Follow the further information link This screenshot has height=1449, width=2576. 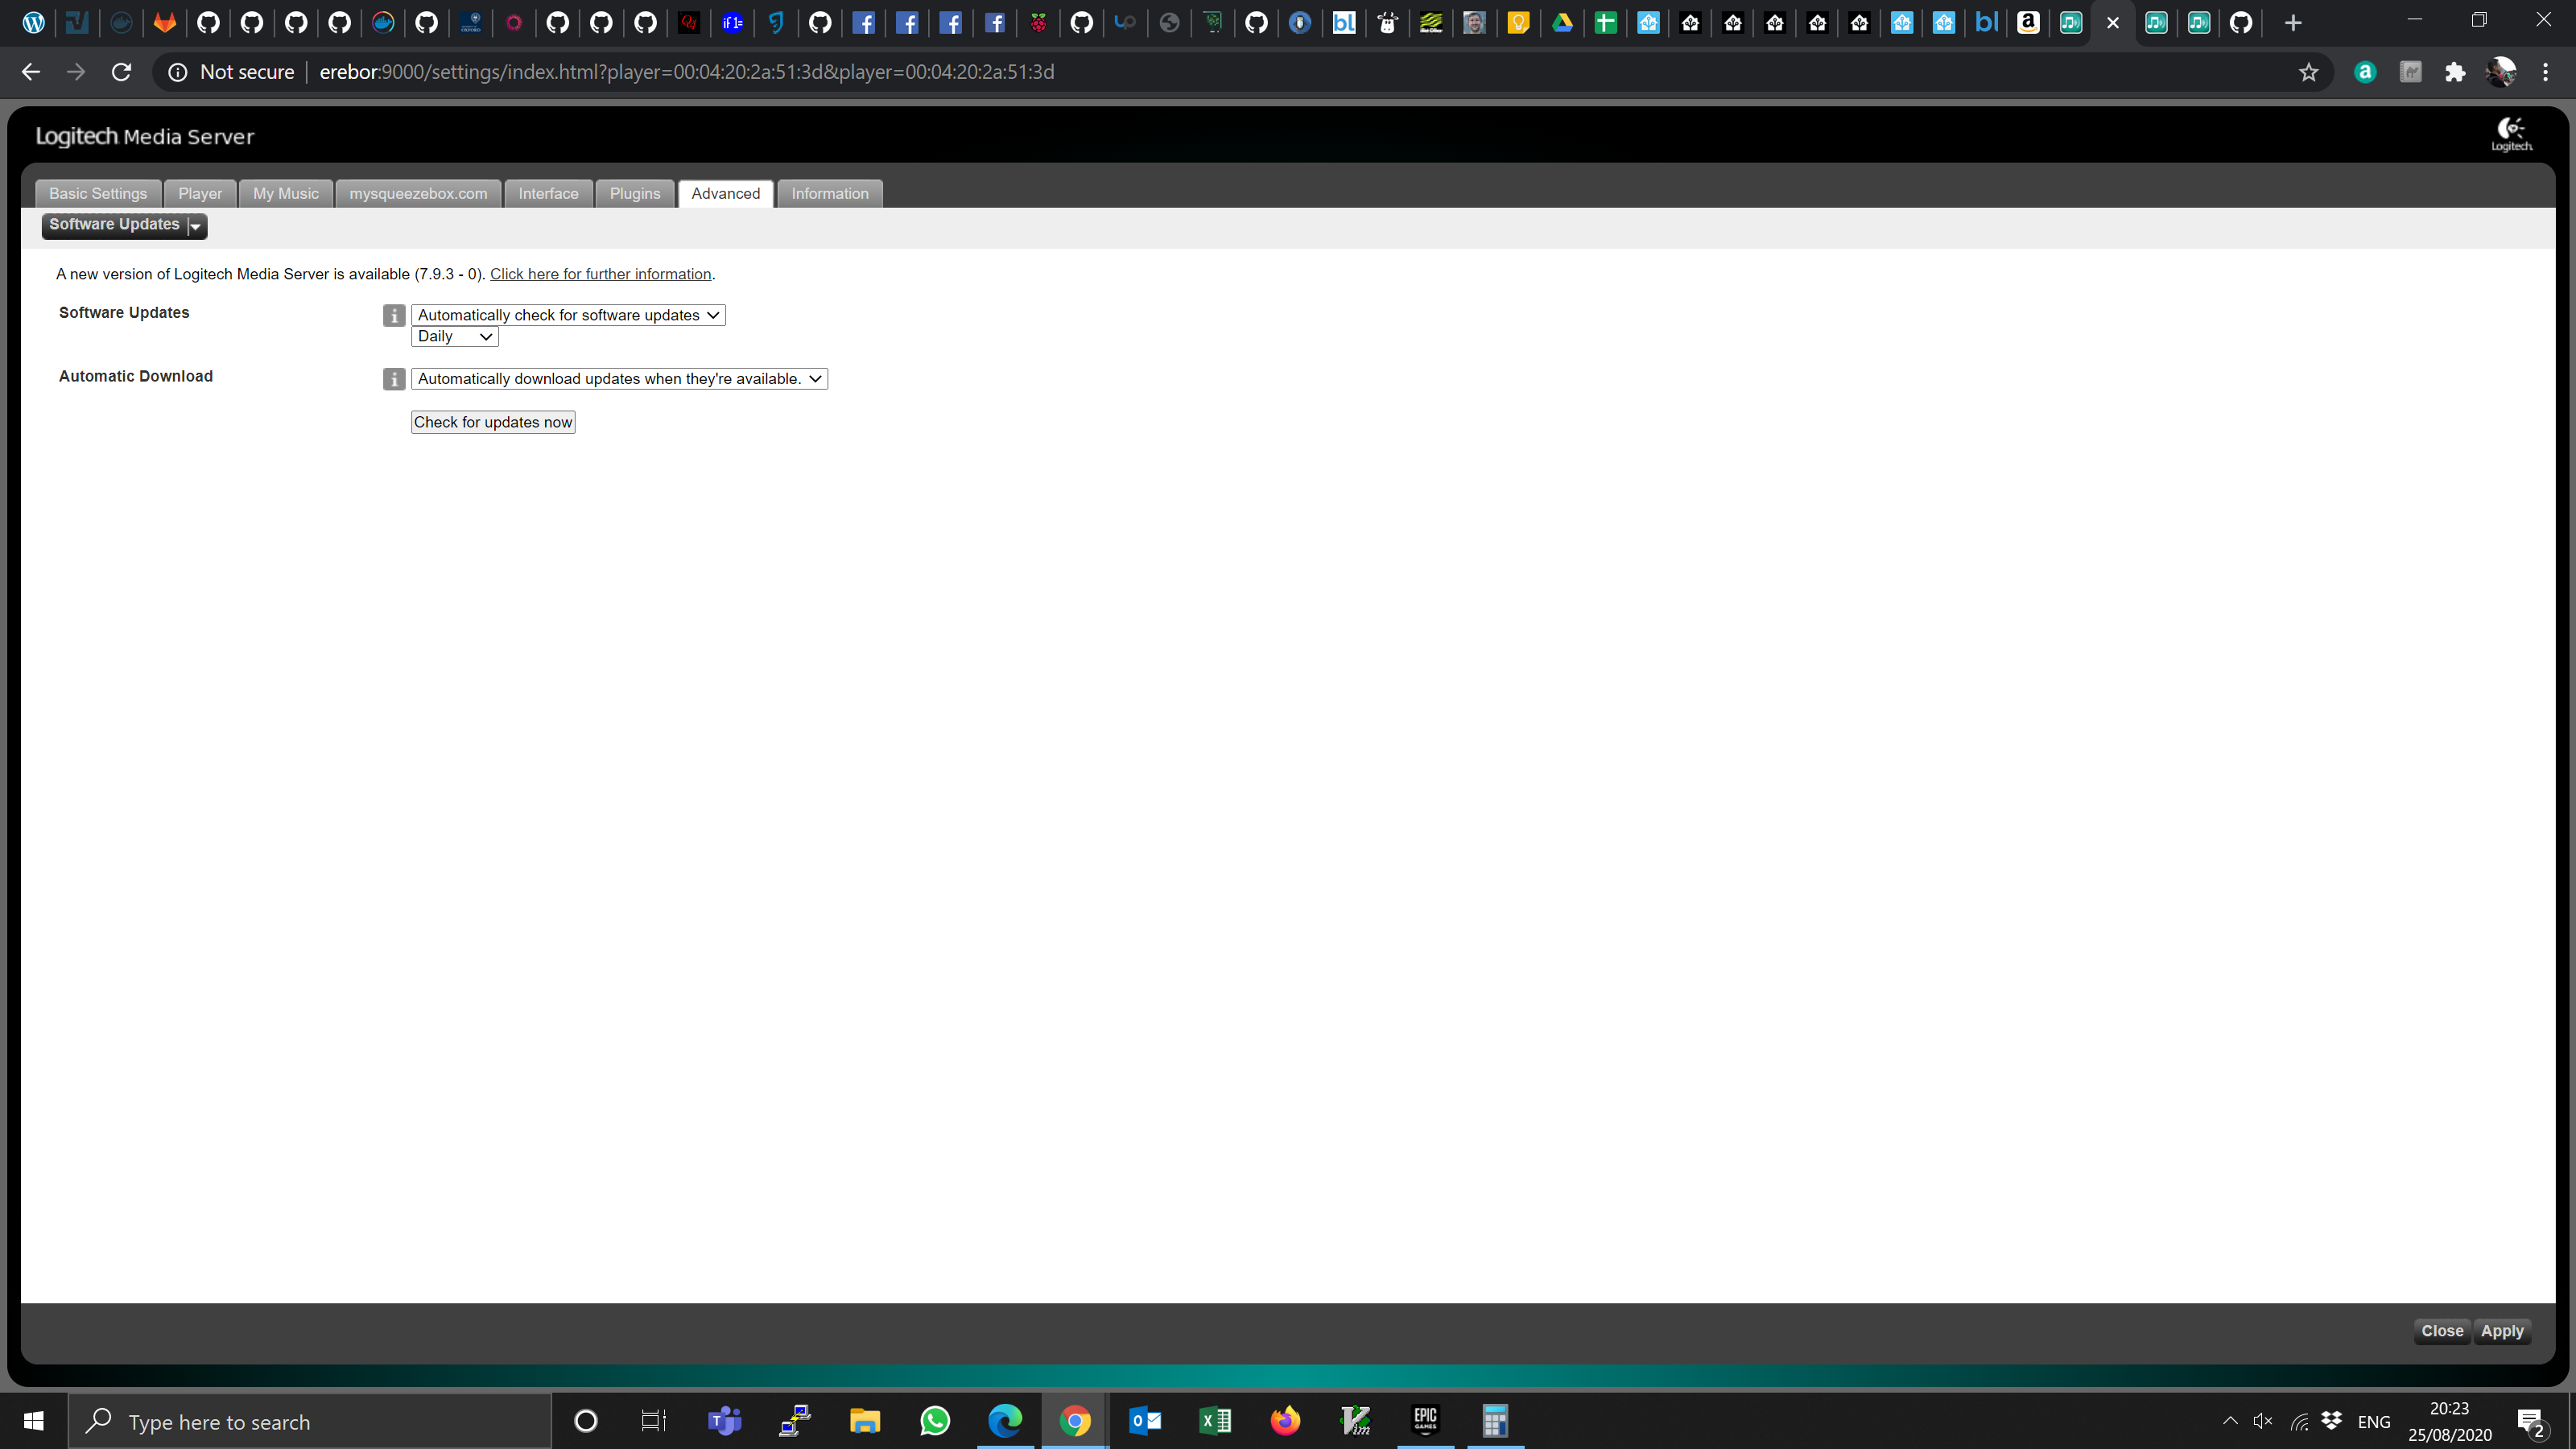[600, 274]
